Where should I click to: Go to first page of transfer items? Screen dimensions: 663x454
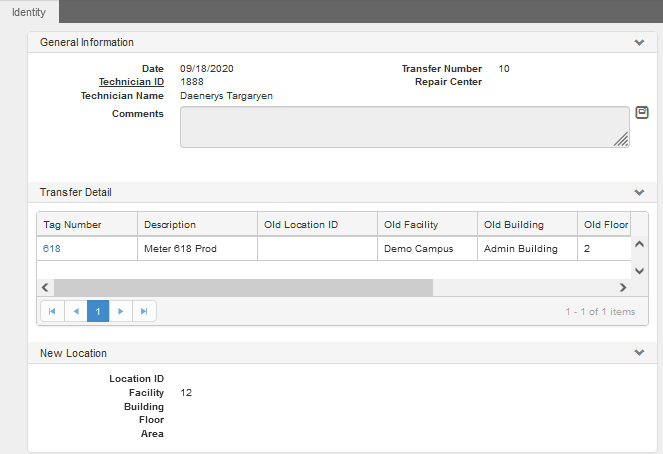coord(52,312)
